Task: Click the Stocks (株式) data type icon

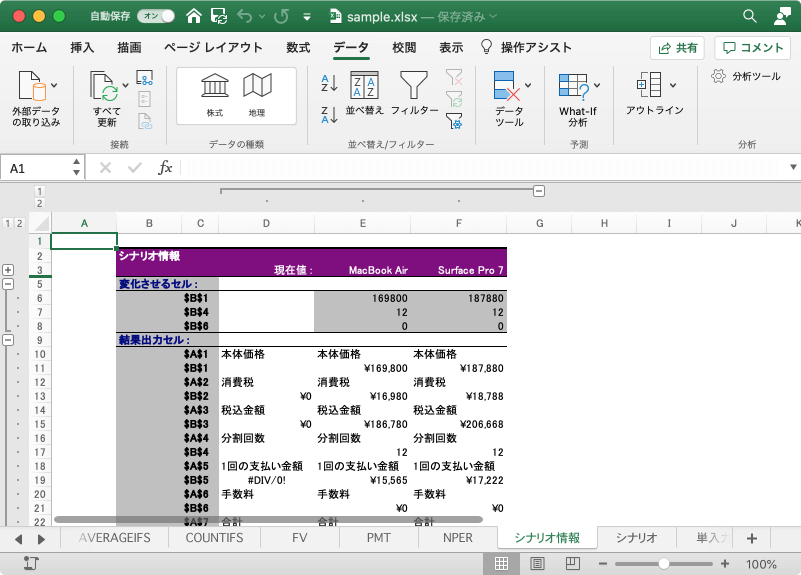Action: point(214,88)
